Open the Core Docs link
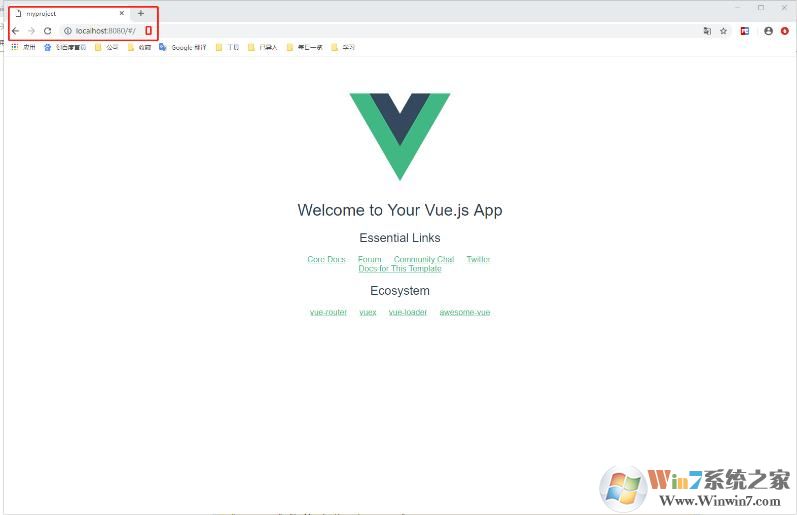 tap(326, 259)
